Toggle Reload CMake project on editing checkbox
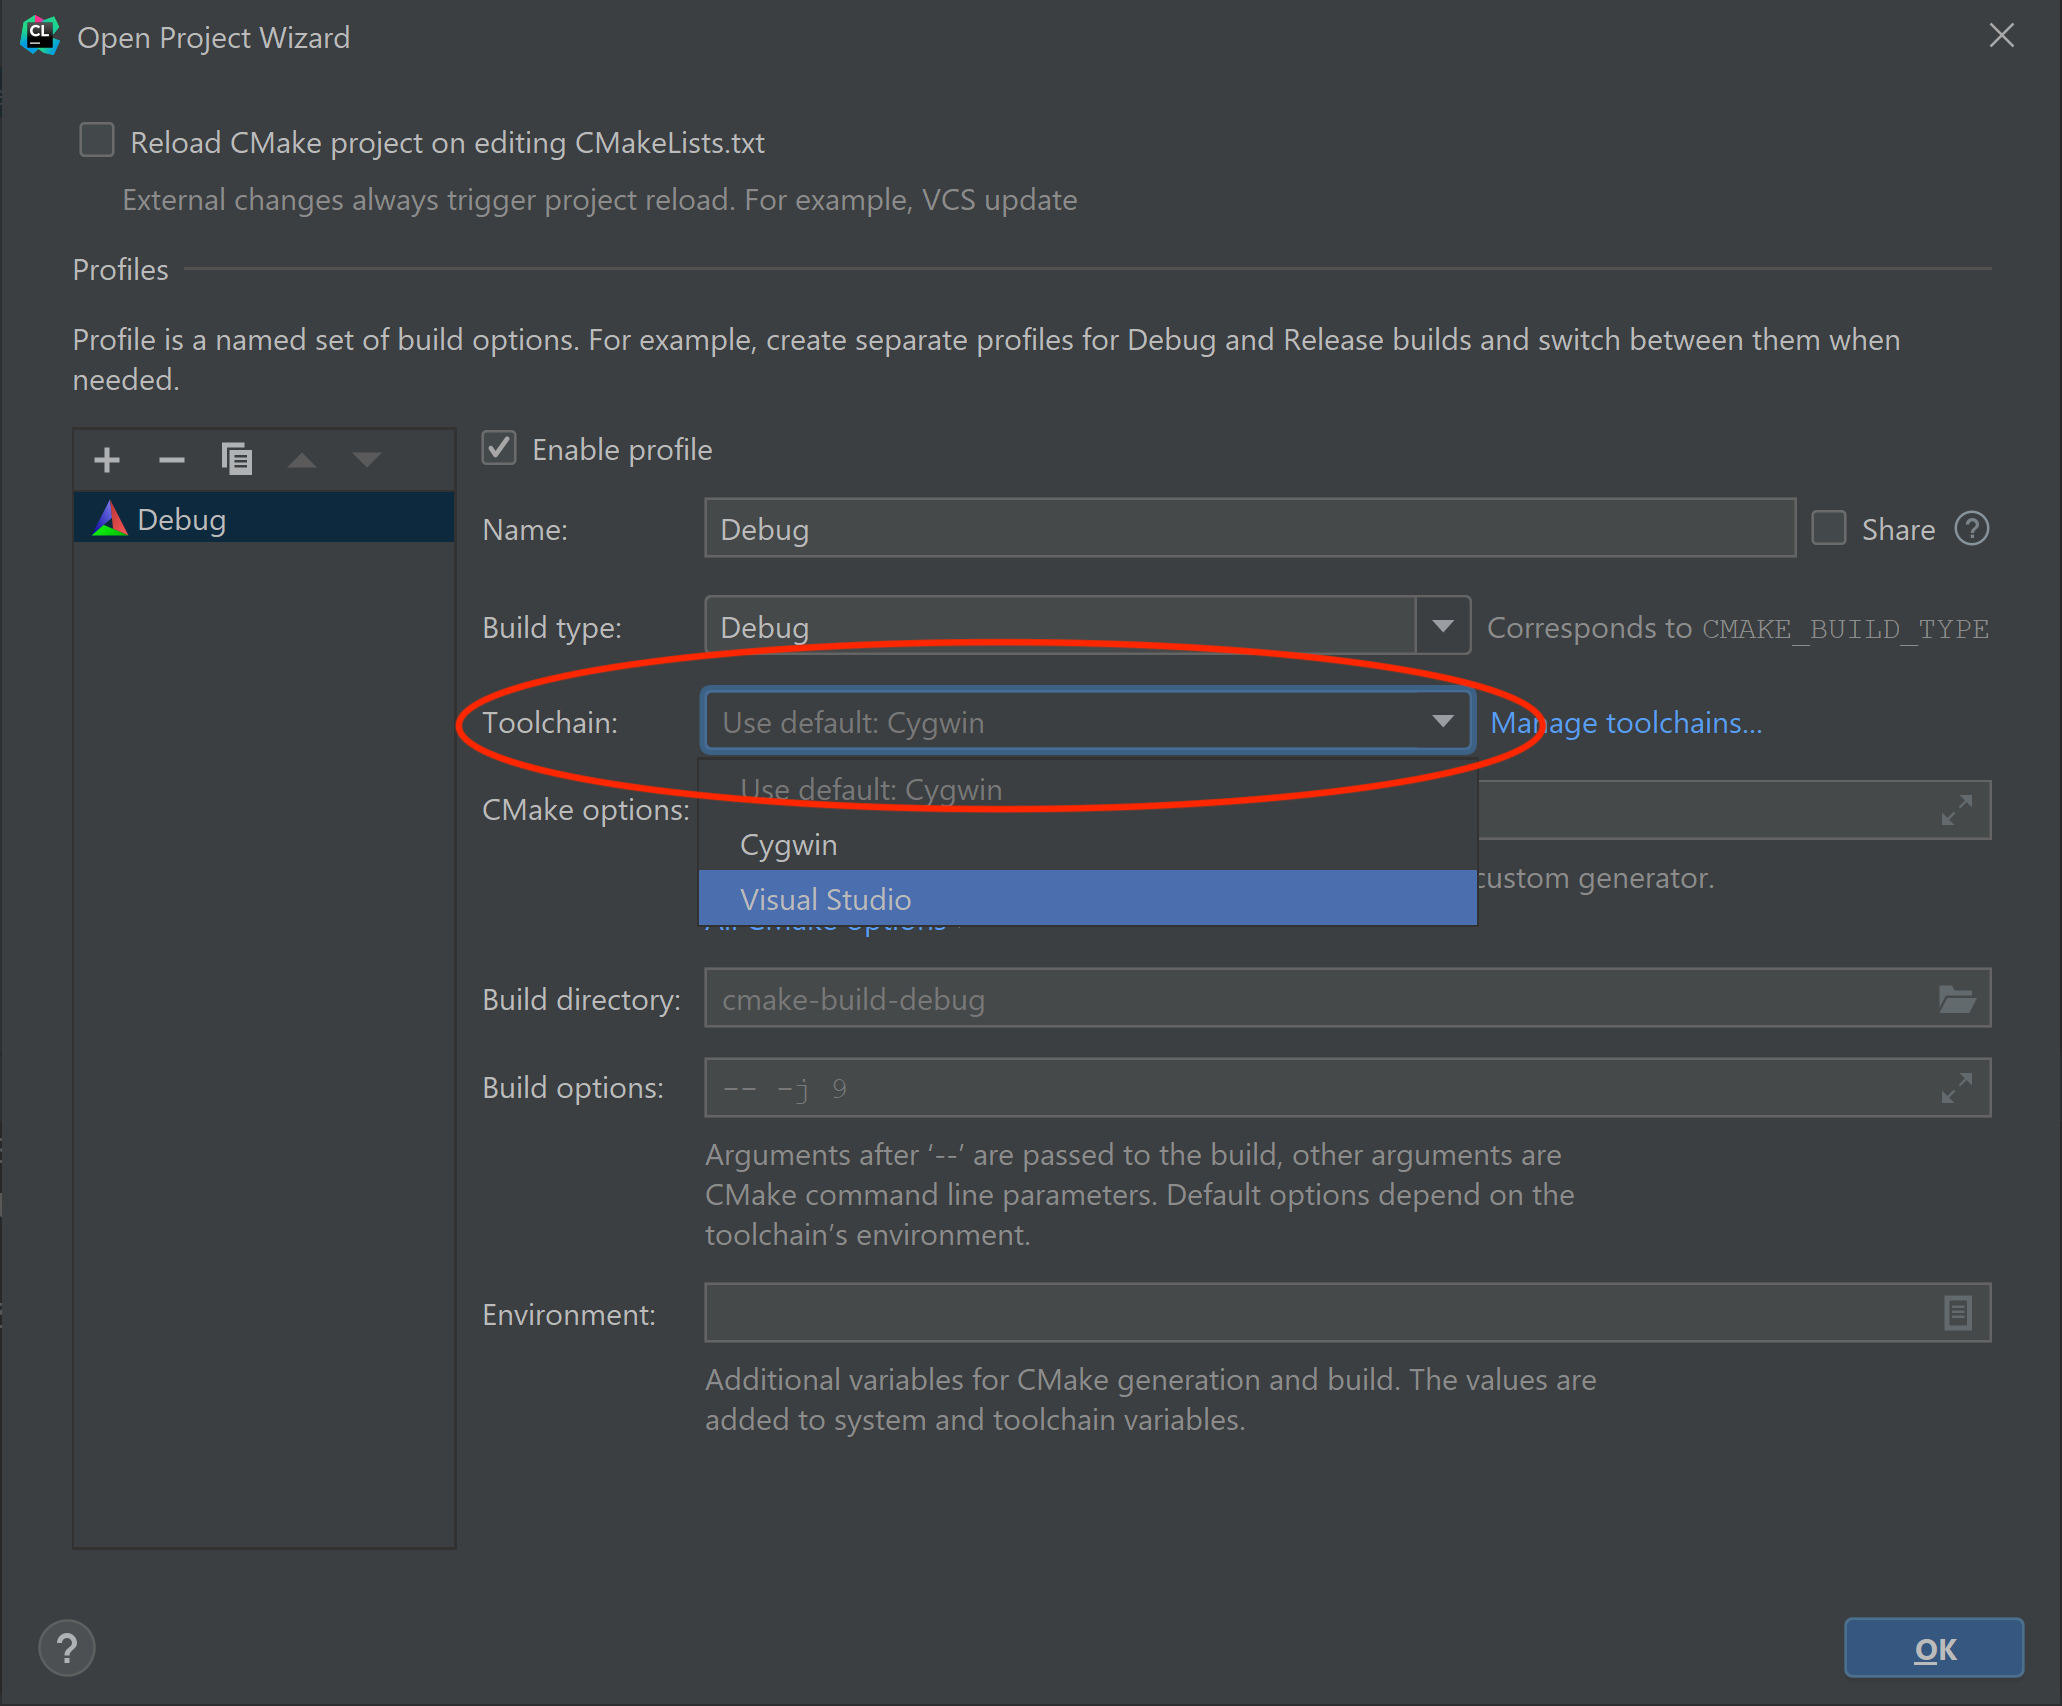This screenshot has height=1706, width=2062. [x=97, y=140]
